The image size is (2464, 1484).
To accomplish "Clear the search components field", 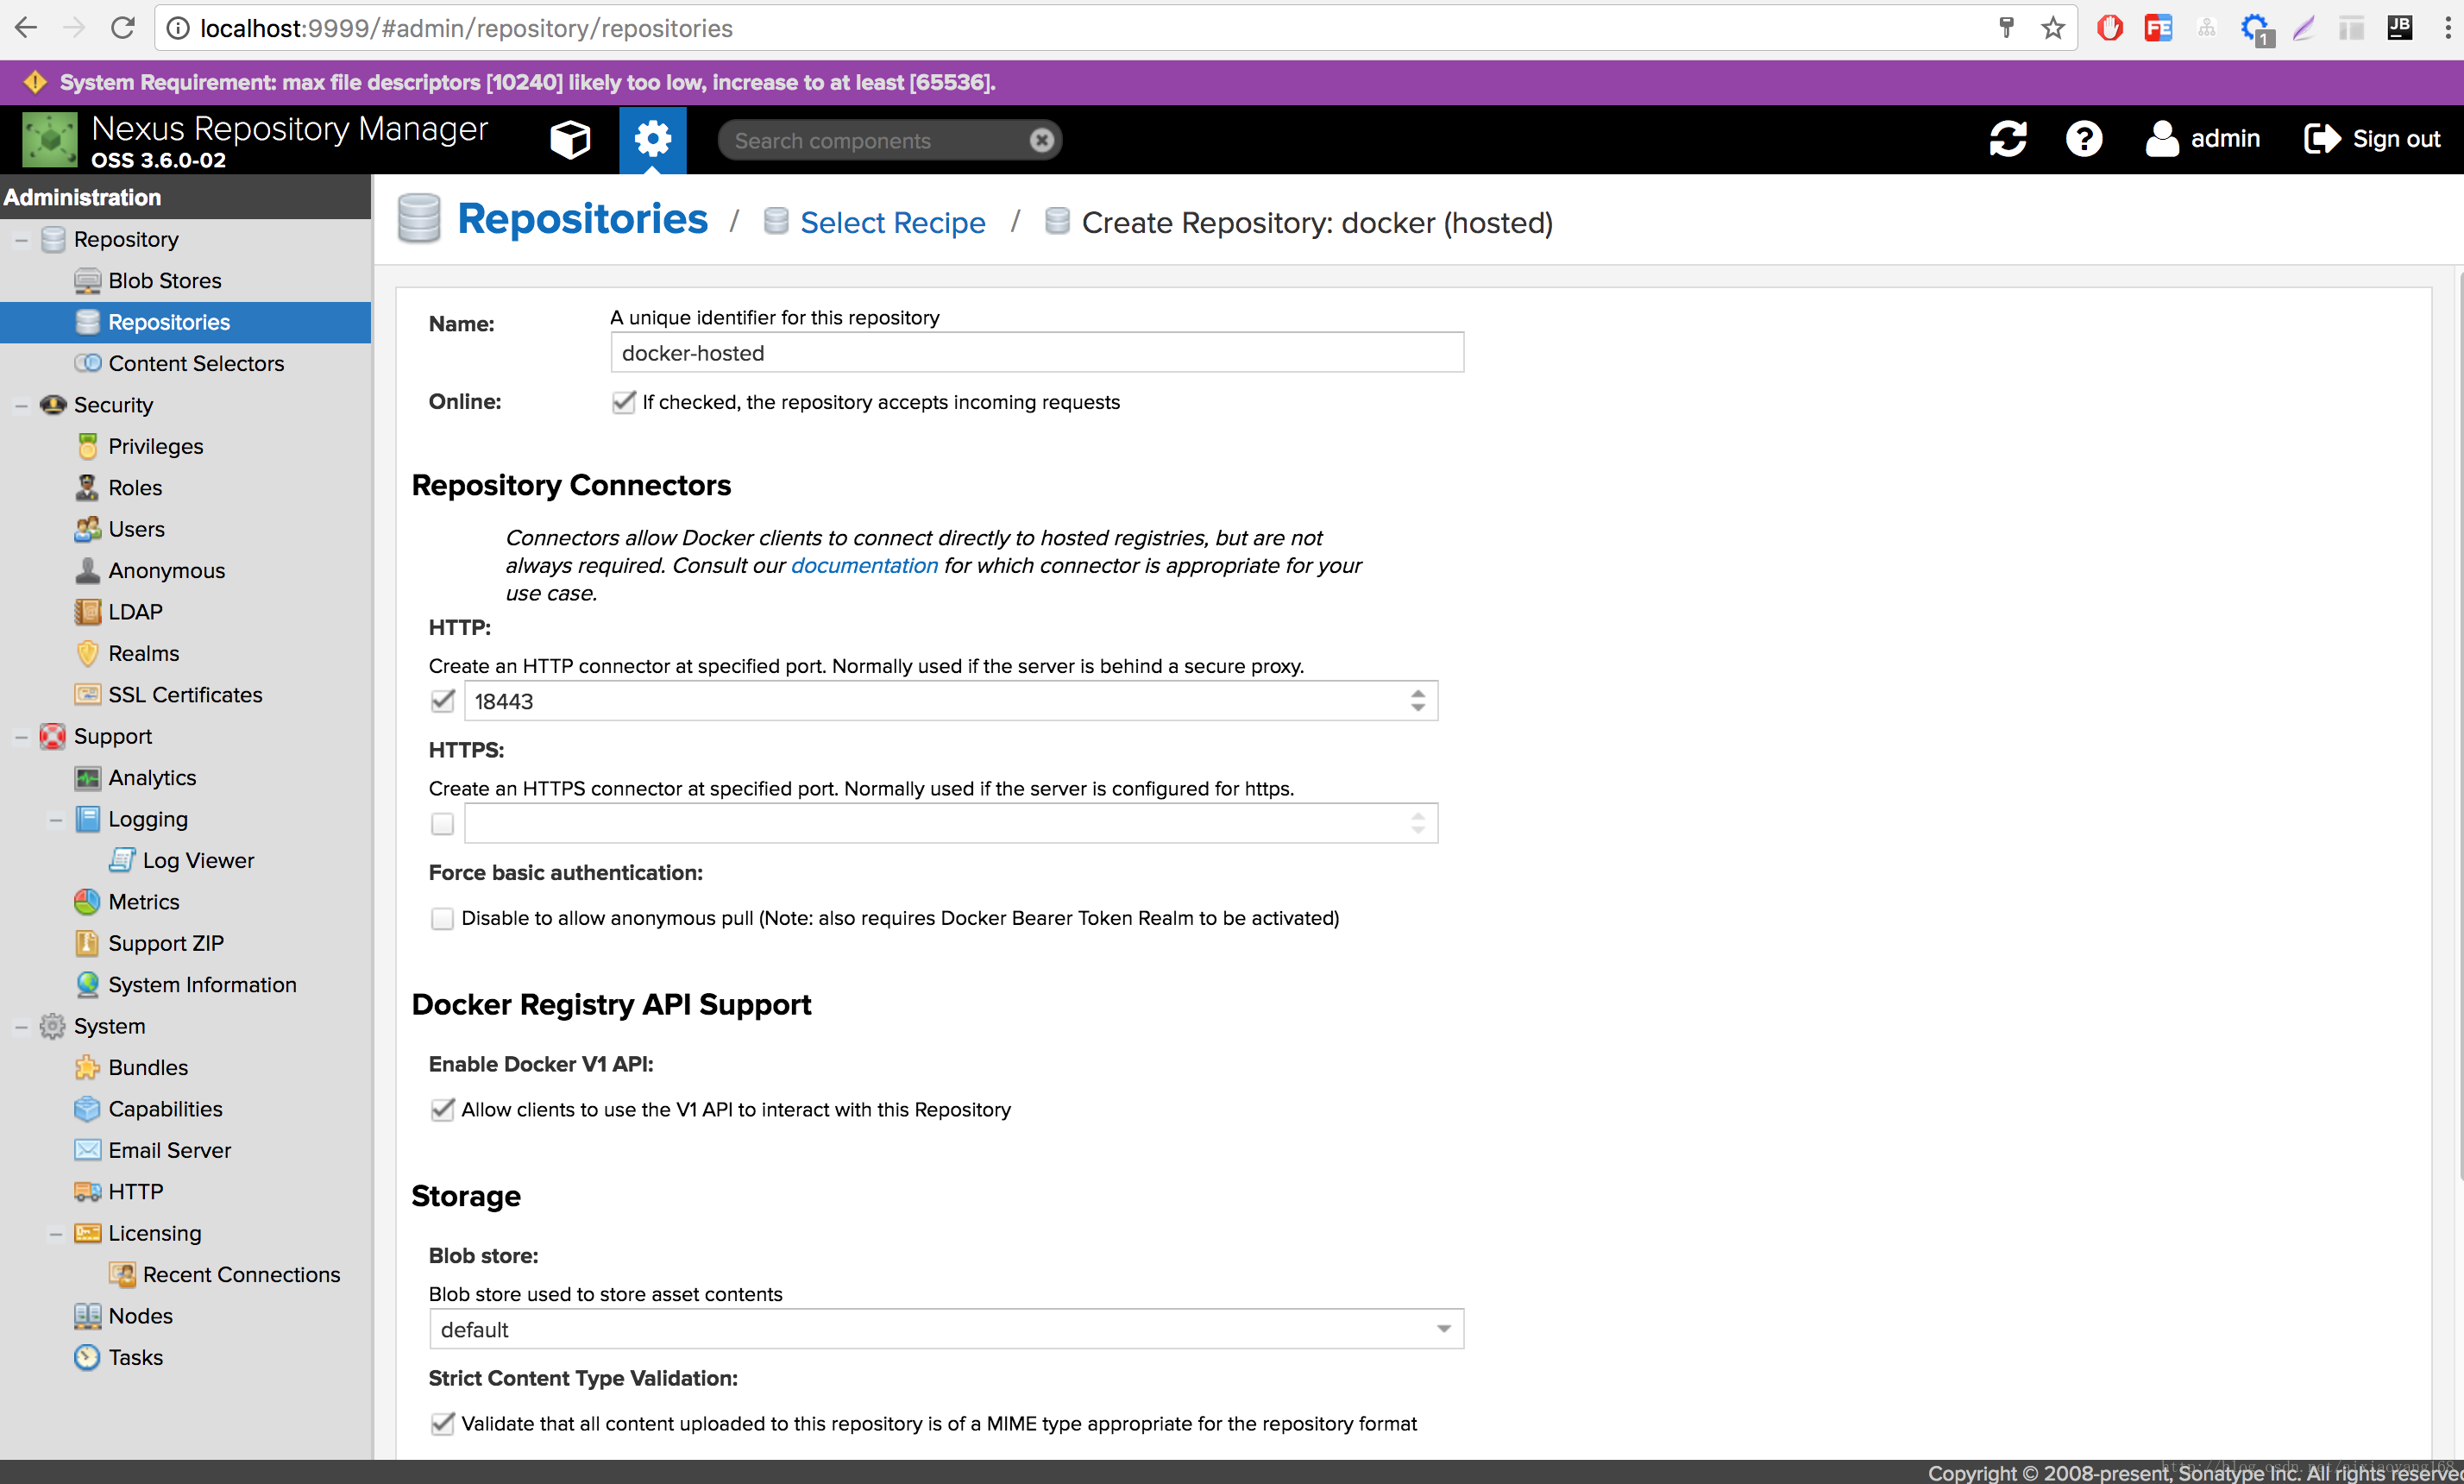I will point(1041,140).
